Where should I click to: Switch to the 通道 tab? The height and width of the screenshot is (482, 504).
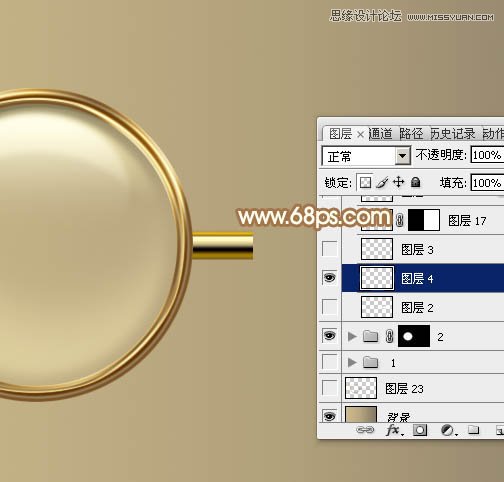pyautogui.click(x=381, y=134)
